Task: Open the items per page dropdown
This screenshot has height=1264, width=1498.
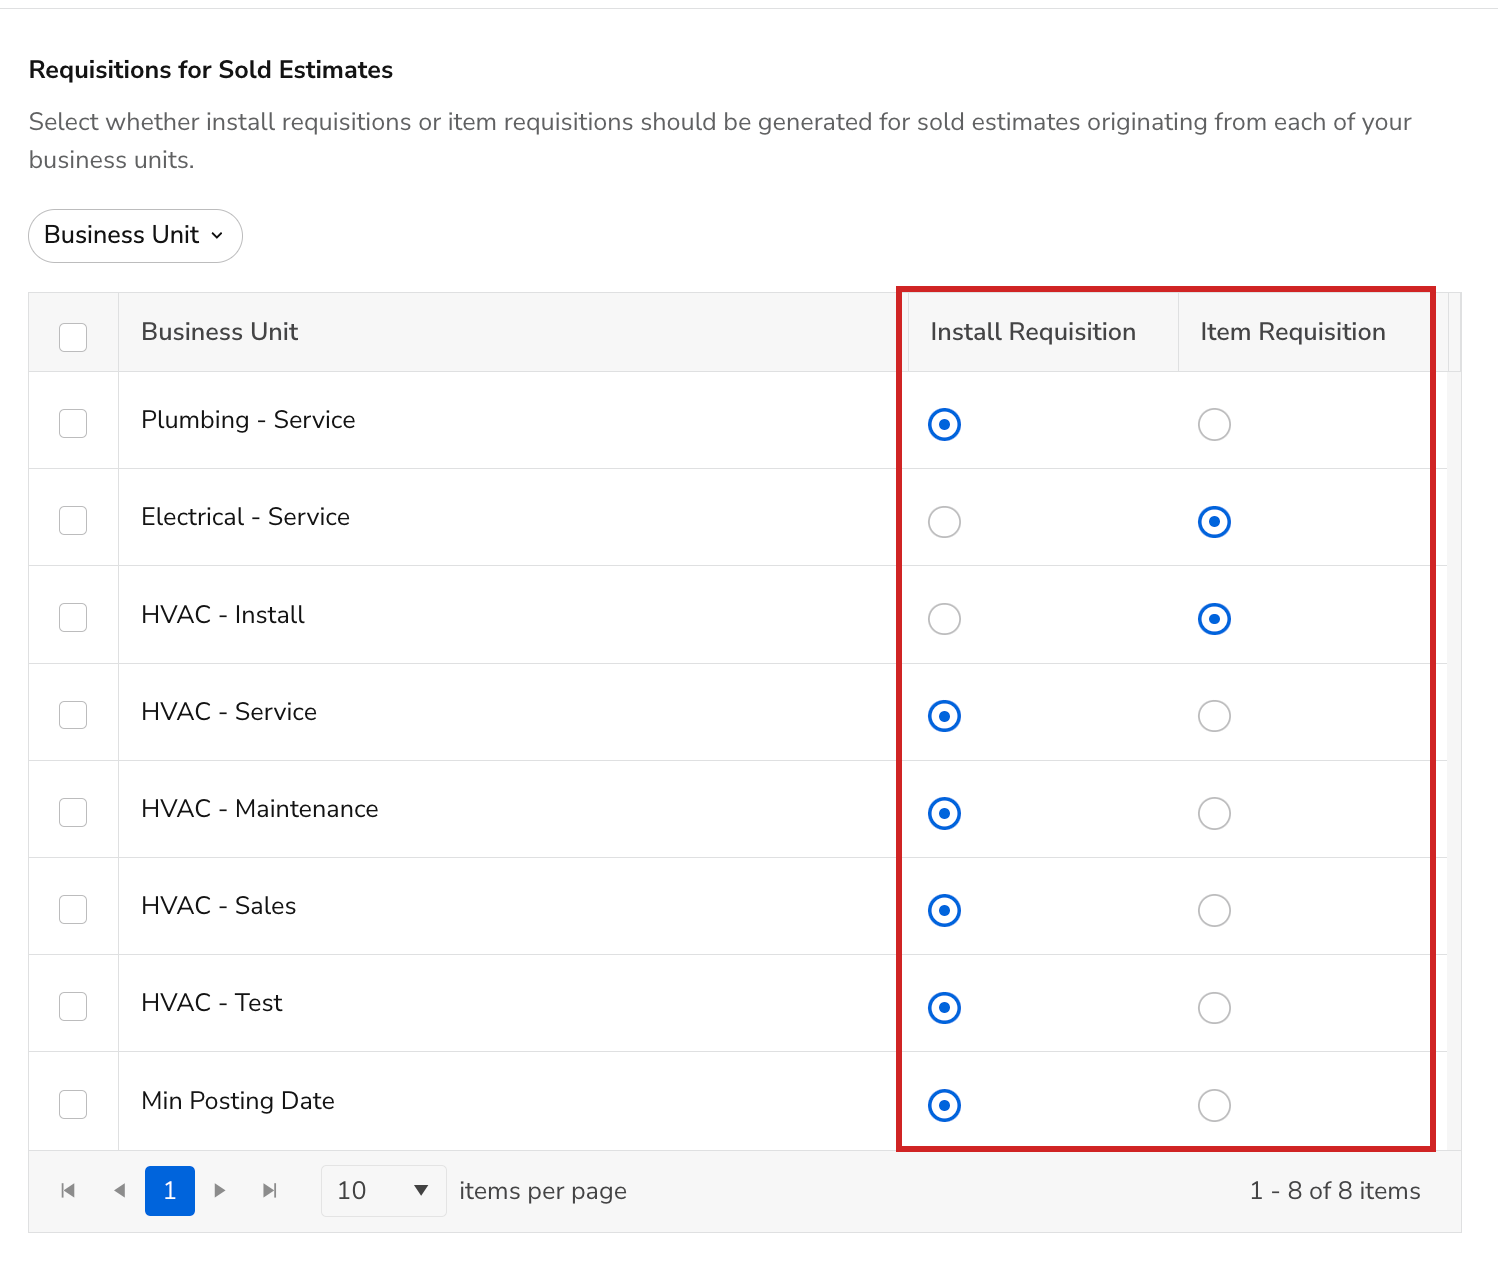Action: pyautogui.click(x=383, y=1190)
